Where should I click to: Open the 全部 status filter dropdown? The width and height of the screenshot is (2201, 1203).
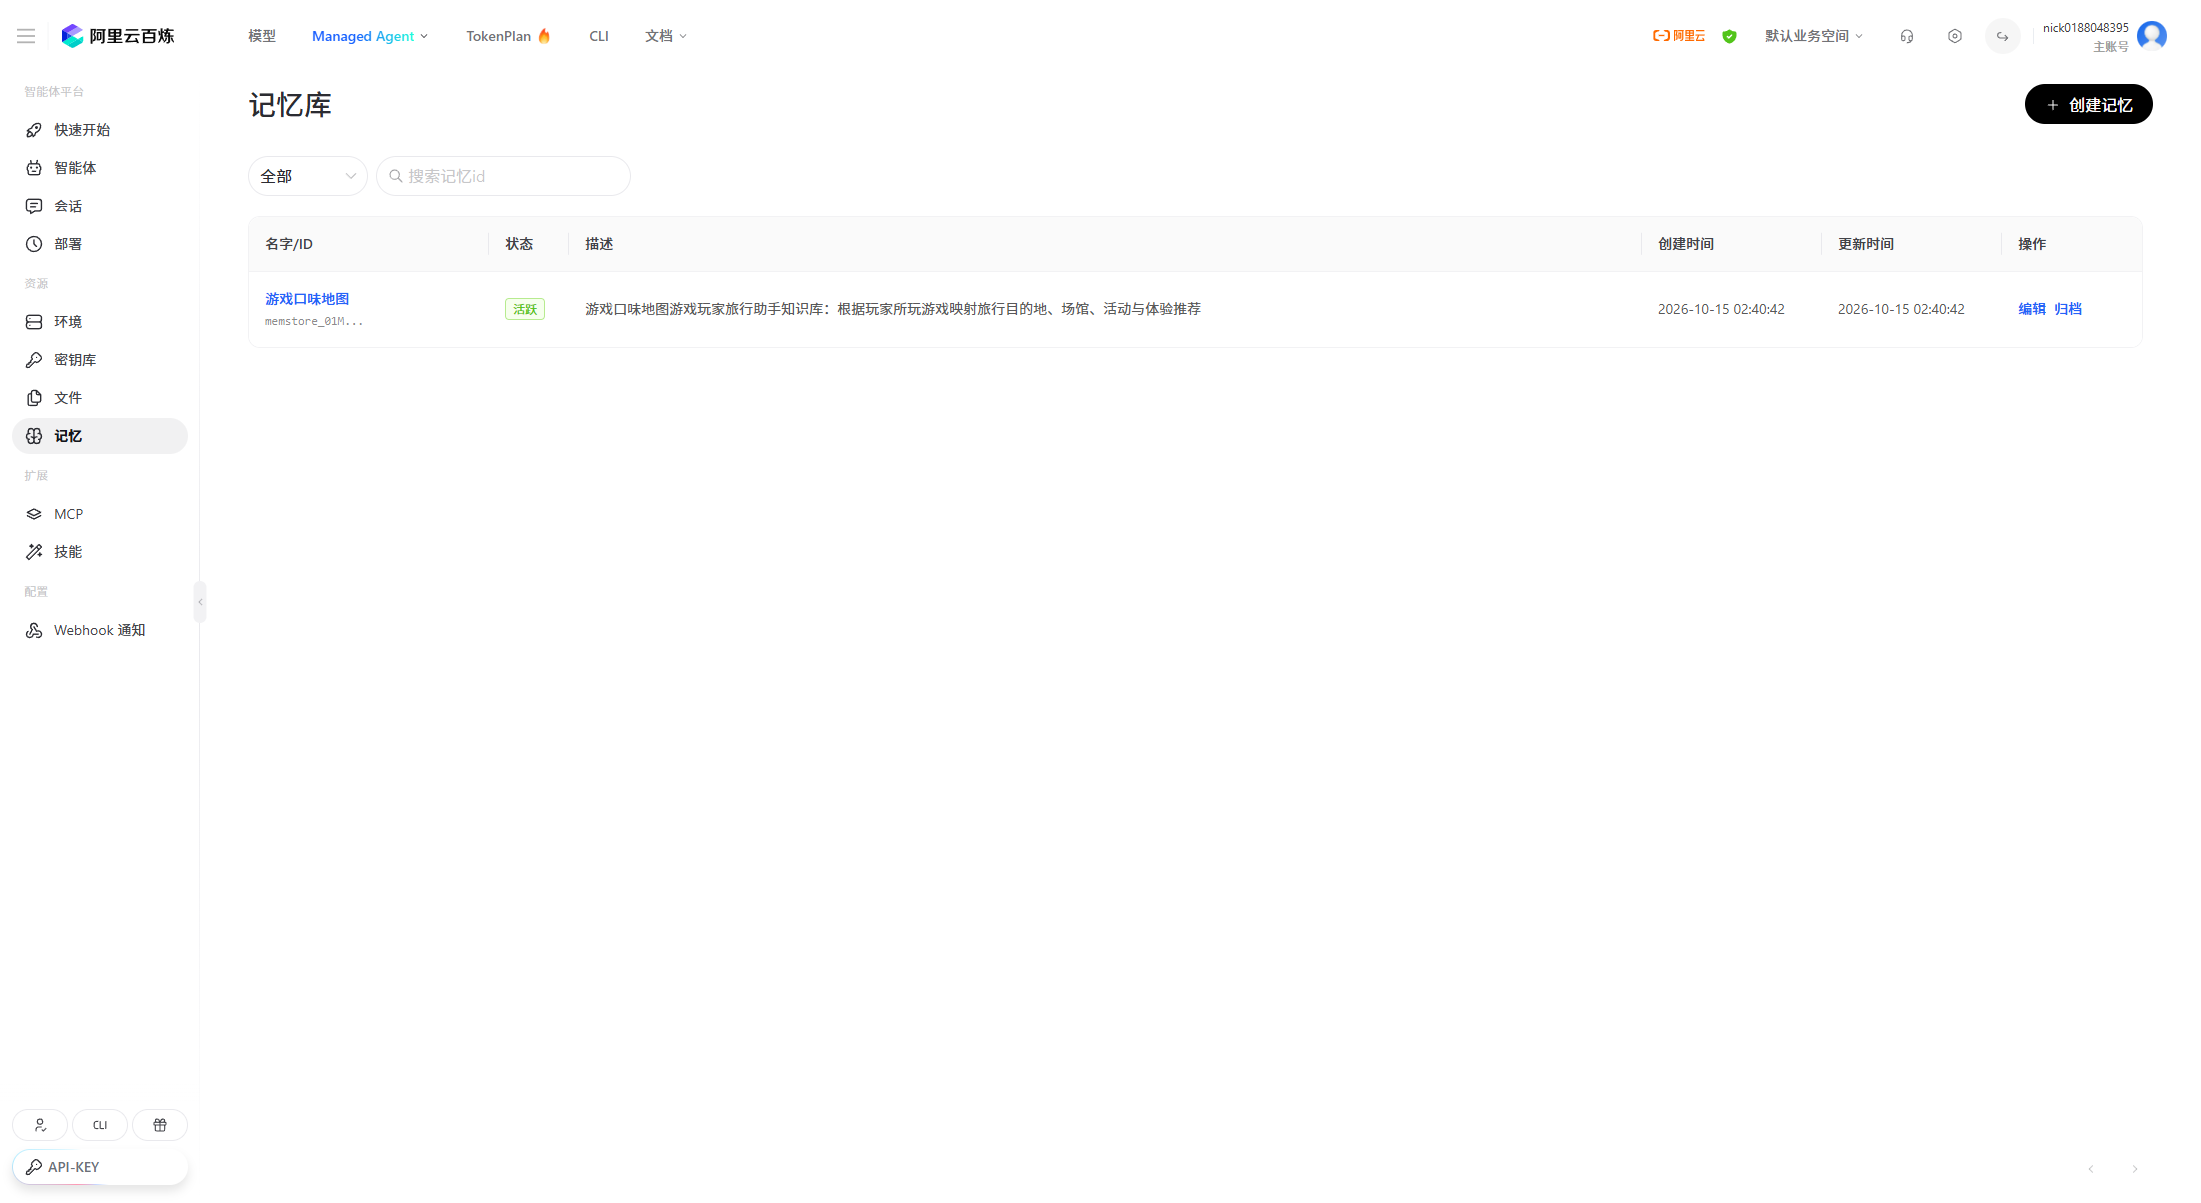(x=308, y=176)
